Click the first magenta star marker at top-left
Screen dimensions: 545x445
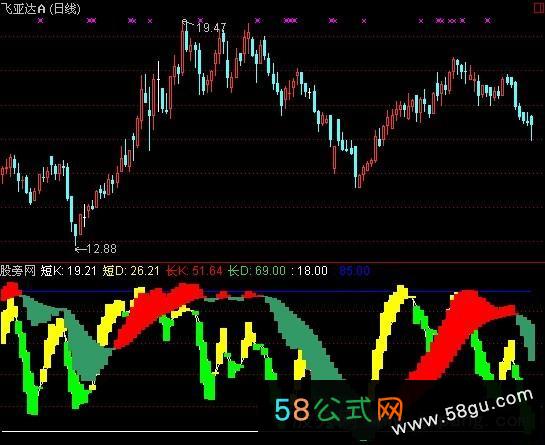[x=41, y=21]
